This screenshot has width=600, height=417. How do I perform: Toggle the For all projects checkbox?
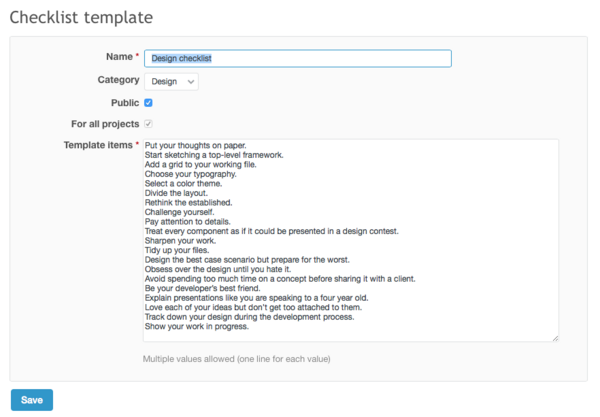point(148,124)
